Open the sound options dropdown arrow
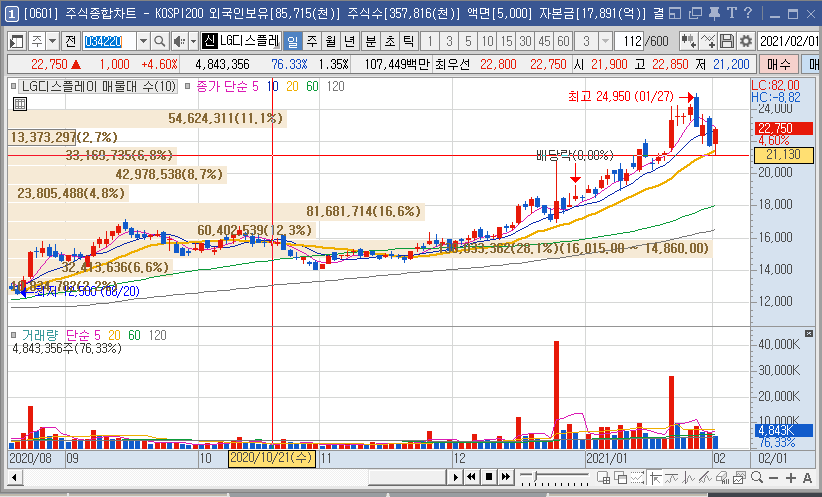 [193, 41]
